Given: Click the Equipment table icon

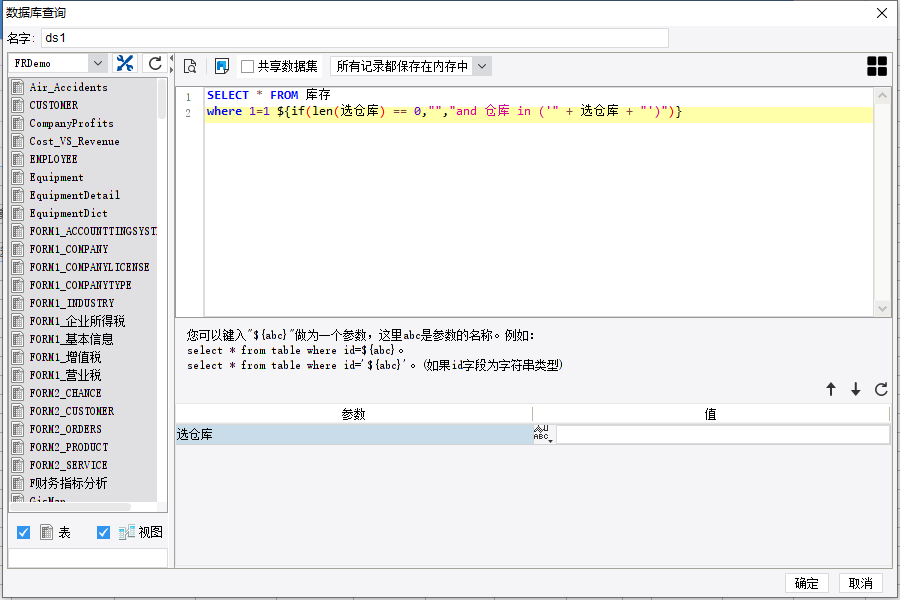Looking at the screenshot, I should pyautogui.click(x=18, y=177).
